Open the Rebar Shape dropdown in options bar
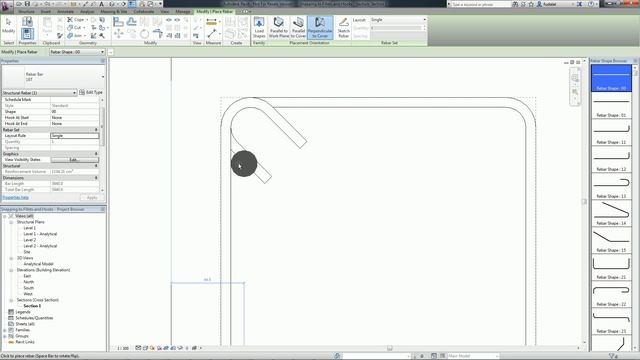The width and height of the screenshot is (640, 360). pyautogui.click(x=77, y=52)
